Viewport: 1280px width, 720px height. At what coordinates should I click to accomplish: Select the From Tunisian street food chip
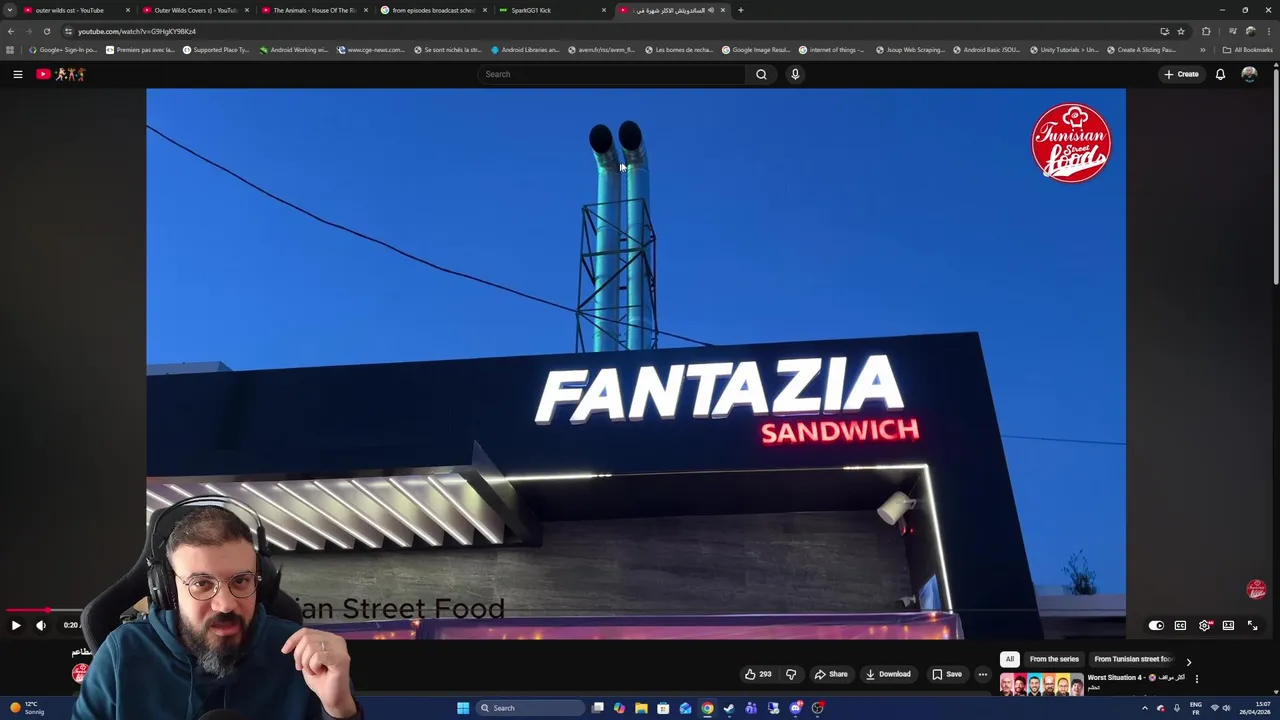[x=1132, y=659]
